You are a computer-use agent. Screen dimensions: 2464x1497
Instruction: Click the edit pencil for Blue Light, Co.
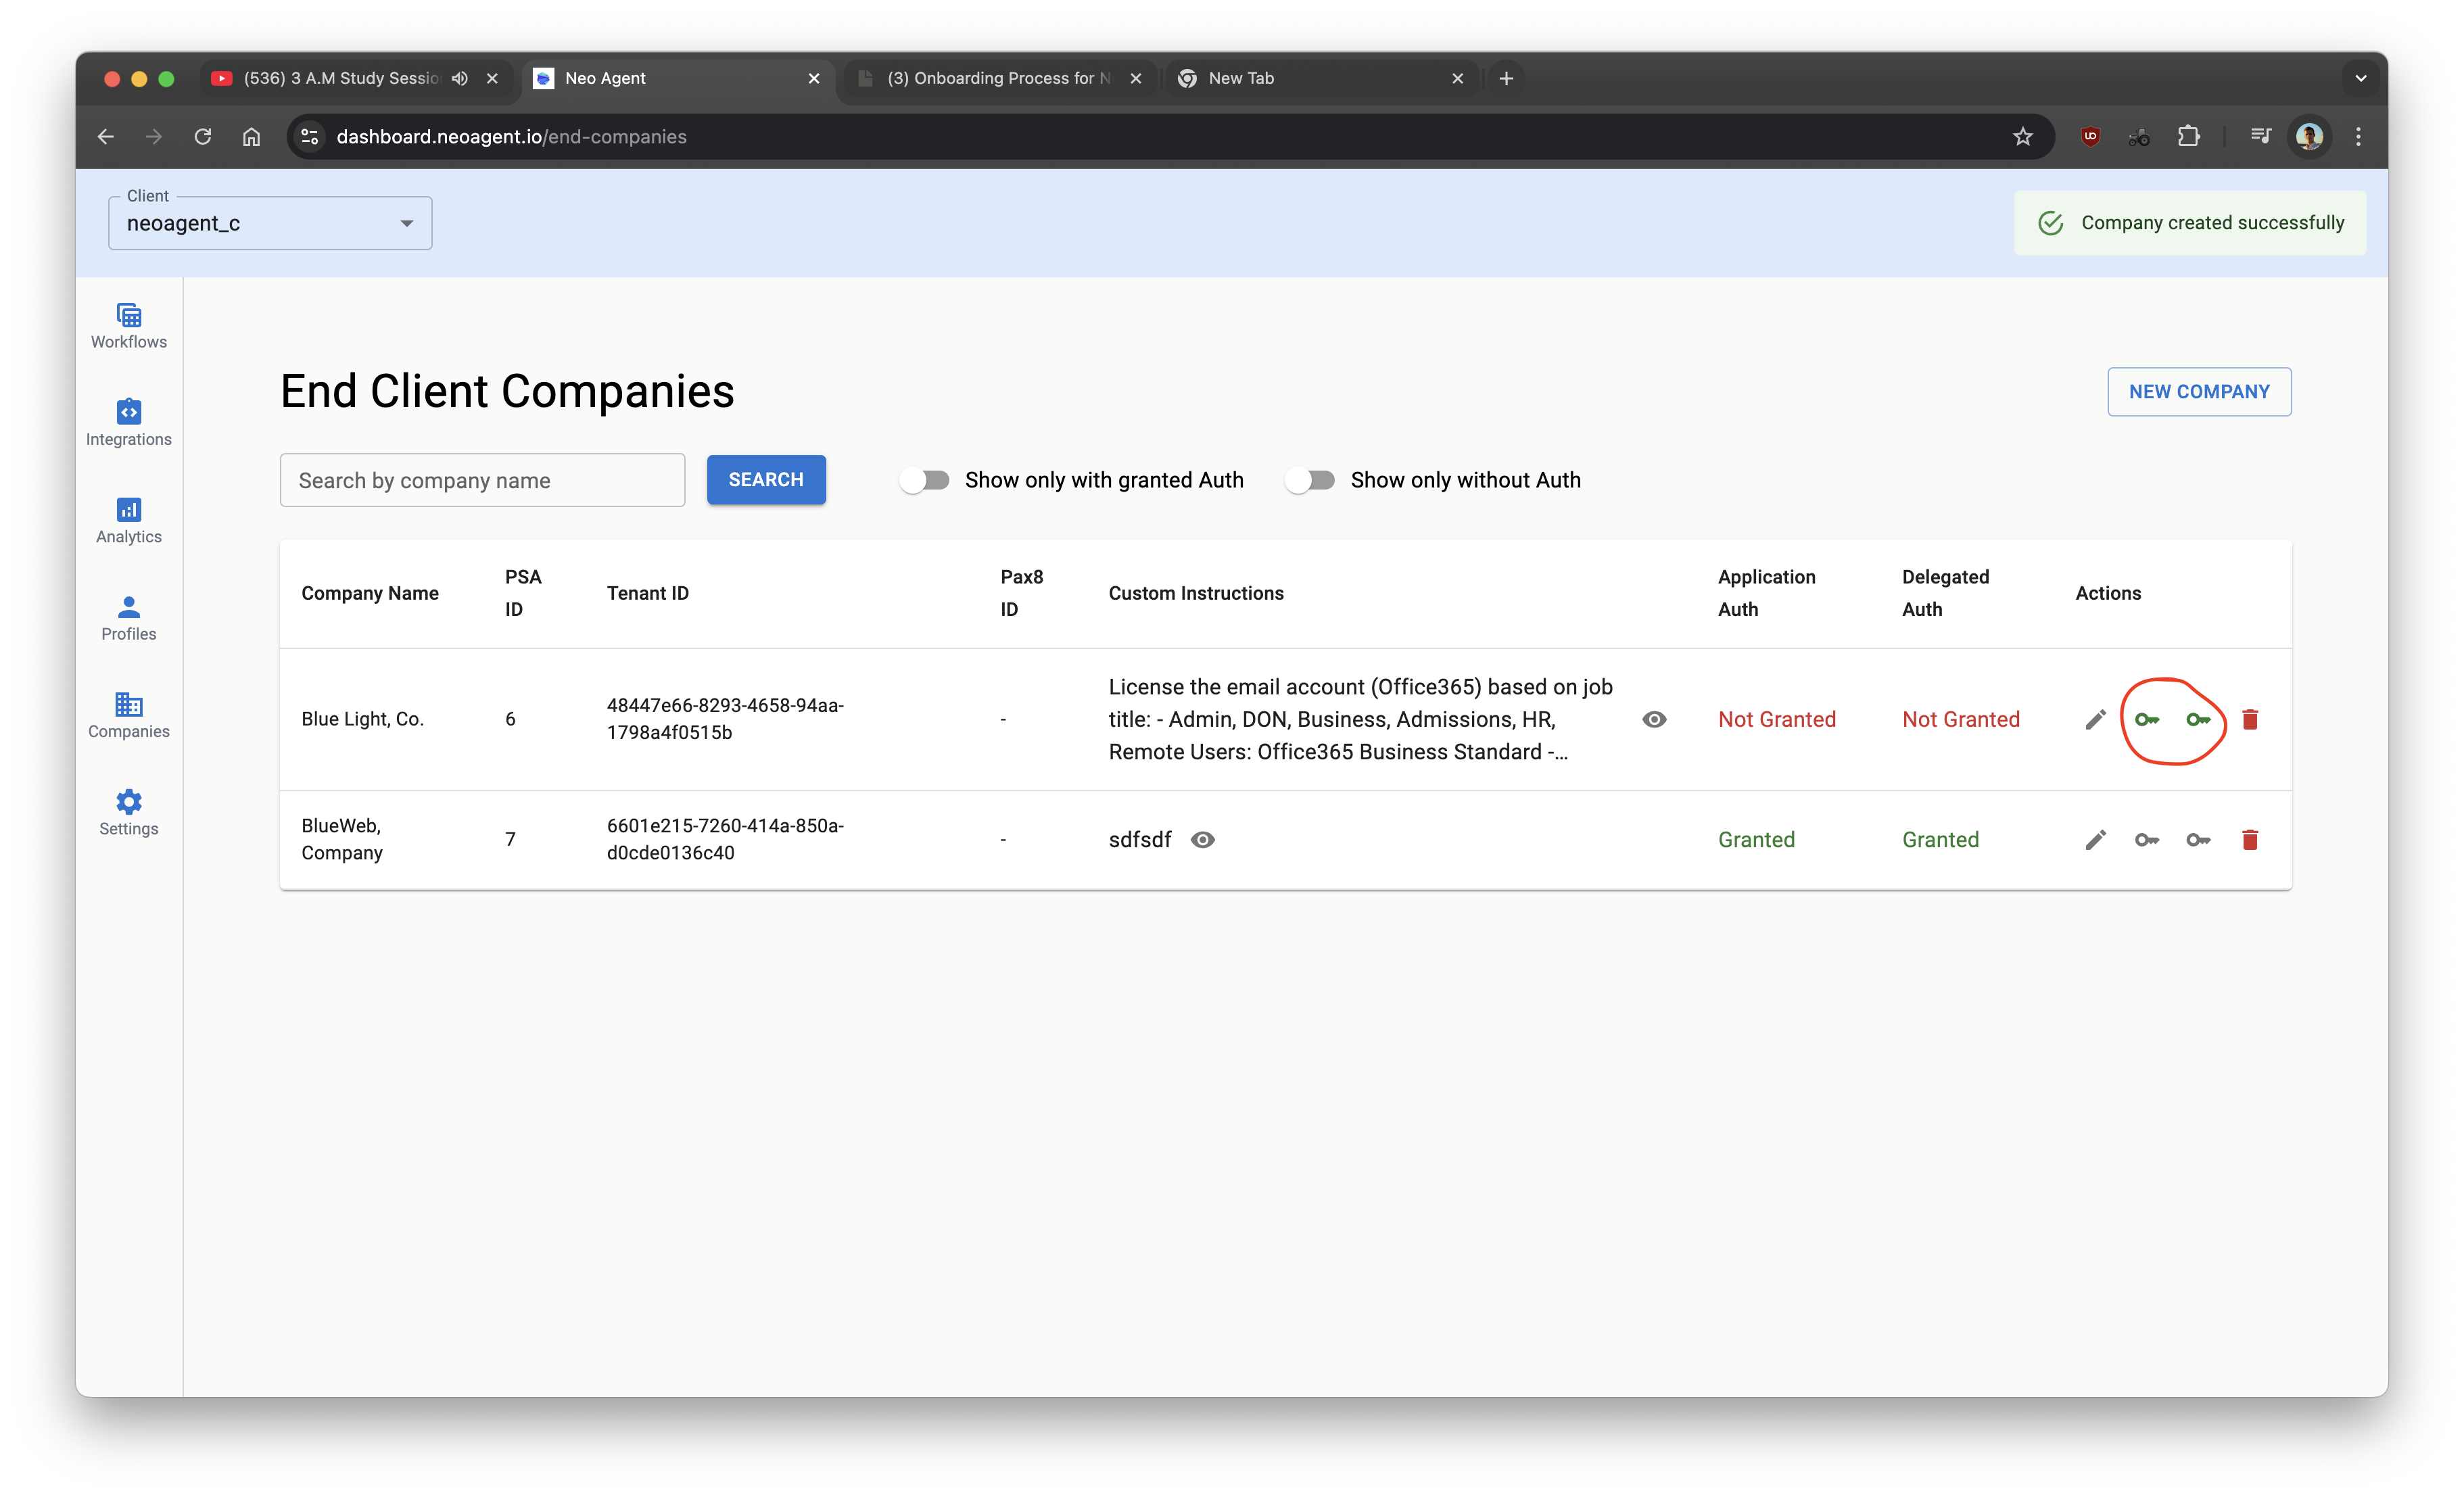pos(2095,720)
